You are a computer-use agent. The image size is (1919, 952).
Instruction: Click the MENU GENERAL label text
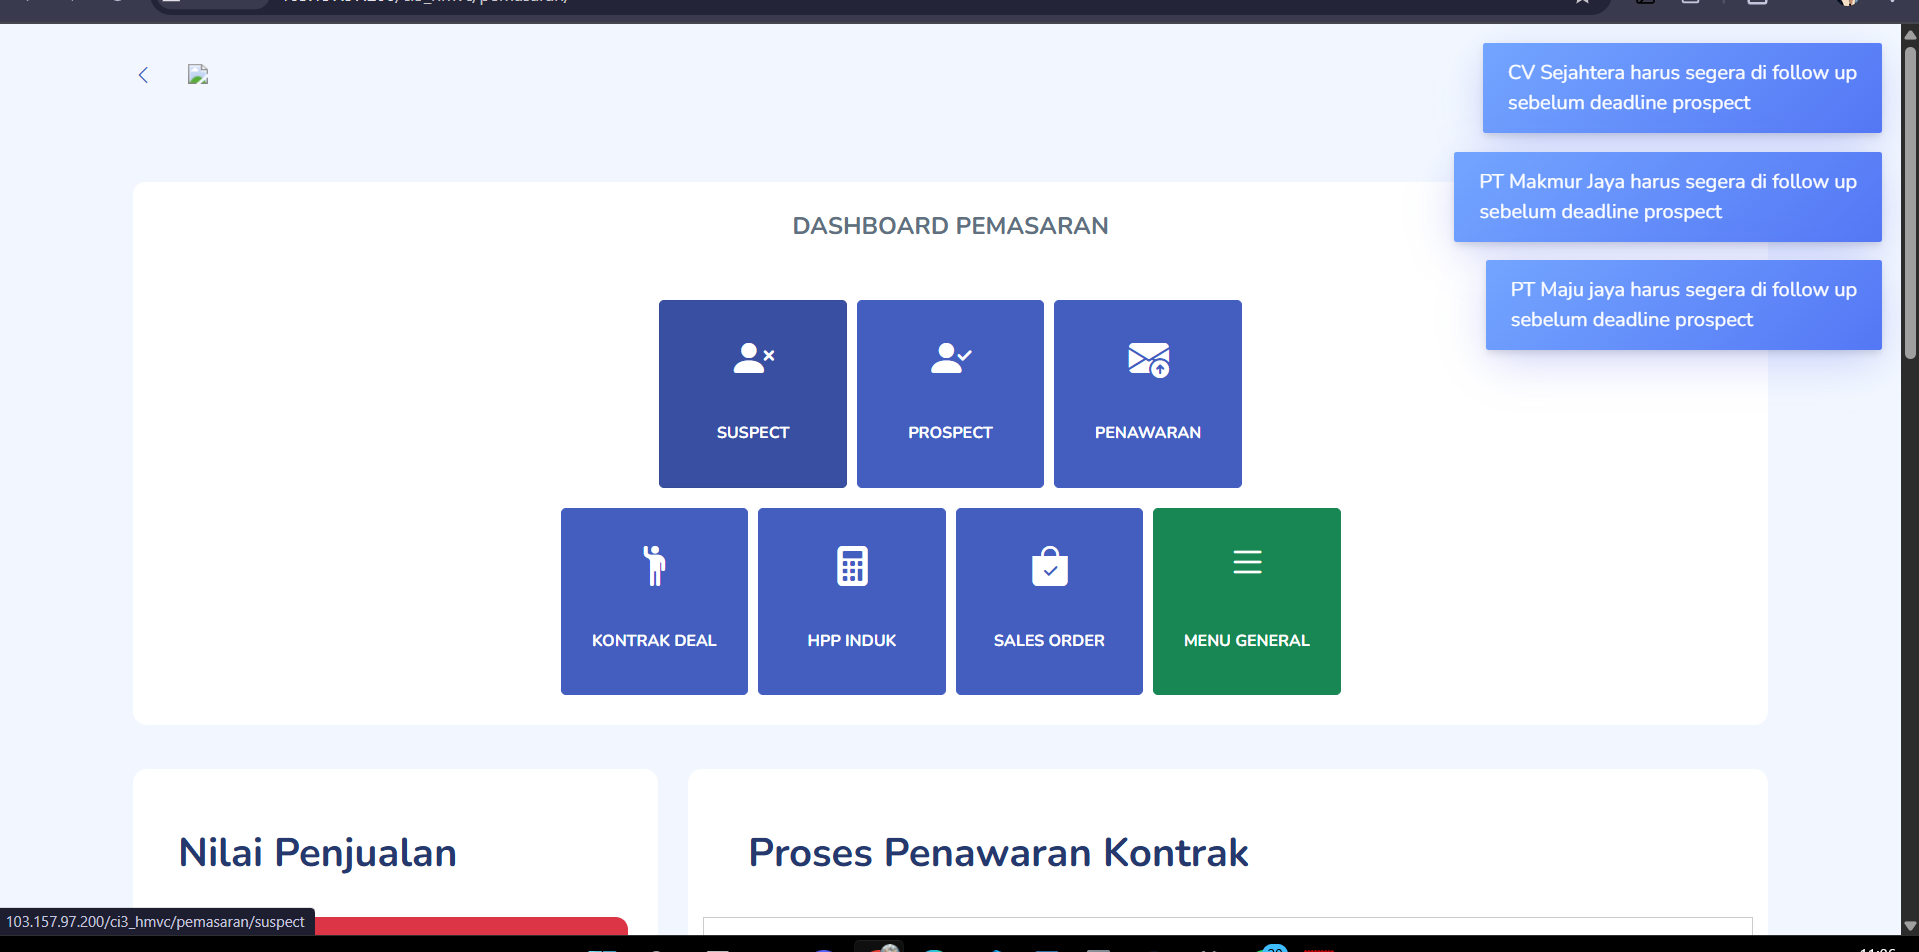click(1246, 640)
